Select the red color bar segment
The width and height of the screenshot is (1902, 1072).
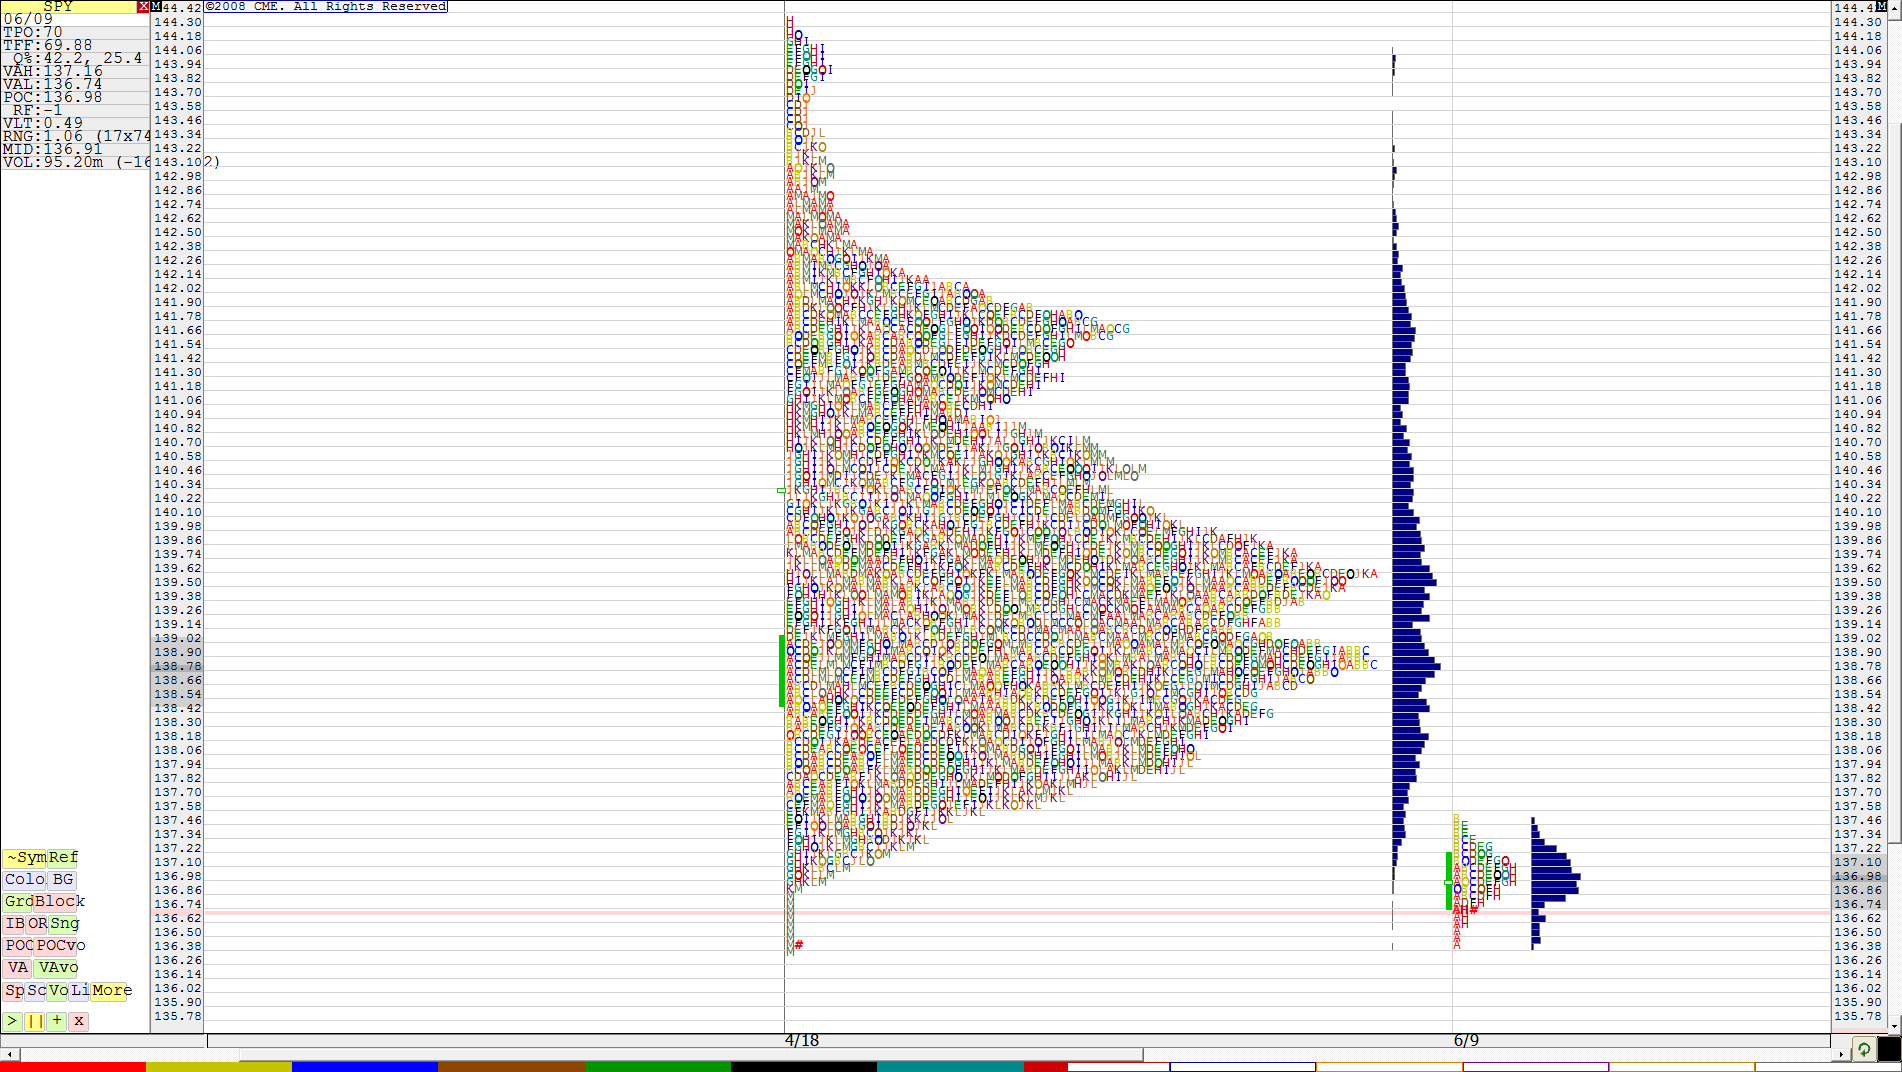(x=73, y=1067)
